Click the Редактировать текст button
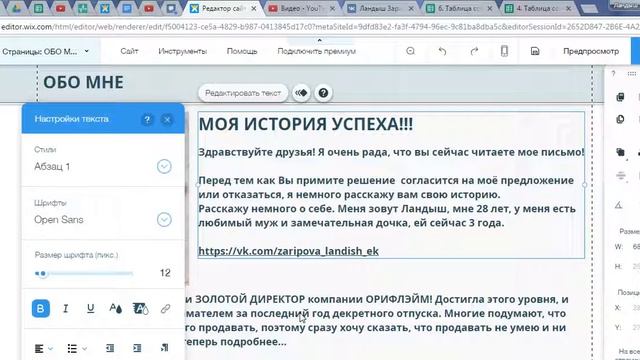The height and width of the screenshot is (360, 640). click(x=243, y=93)
